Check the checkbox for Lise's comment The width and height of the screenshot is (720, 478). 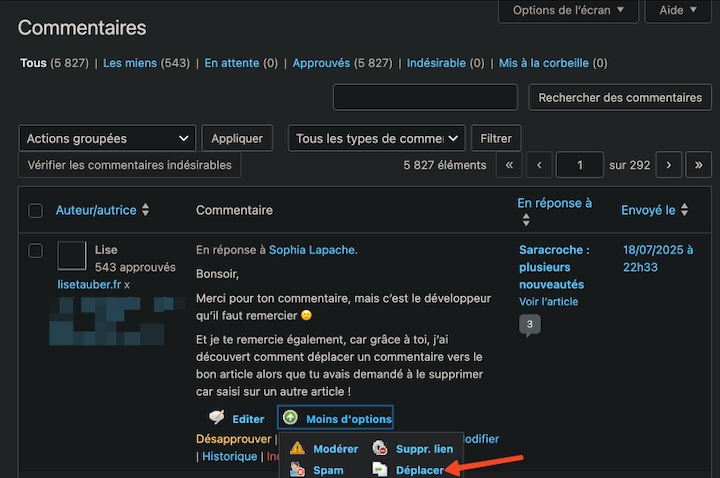pyautogui.click(x=35, y=251)
